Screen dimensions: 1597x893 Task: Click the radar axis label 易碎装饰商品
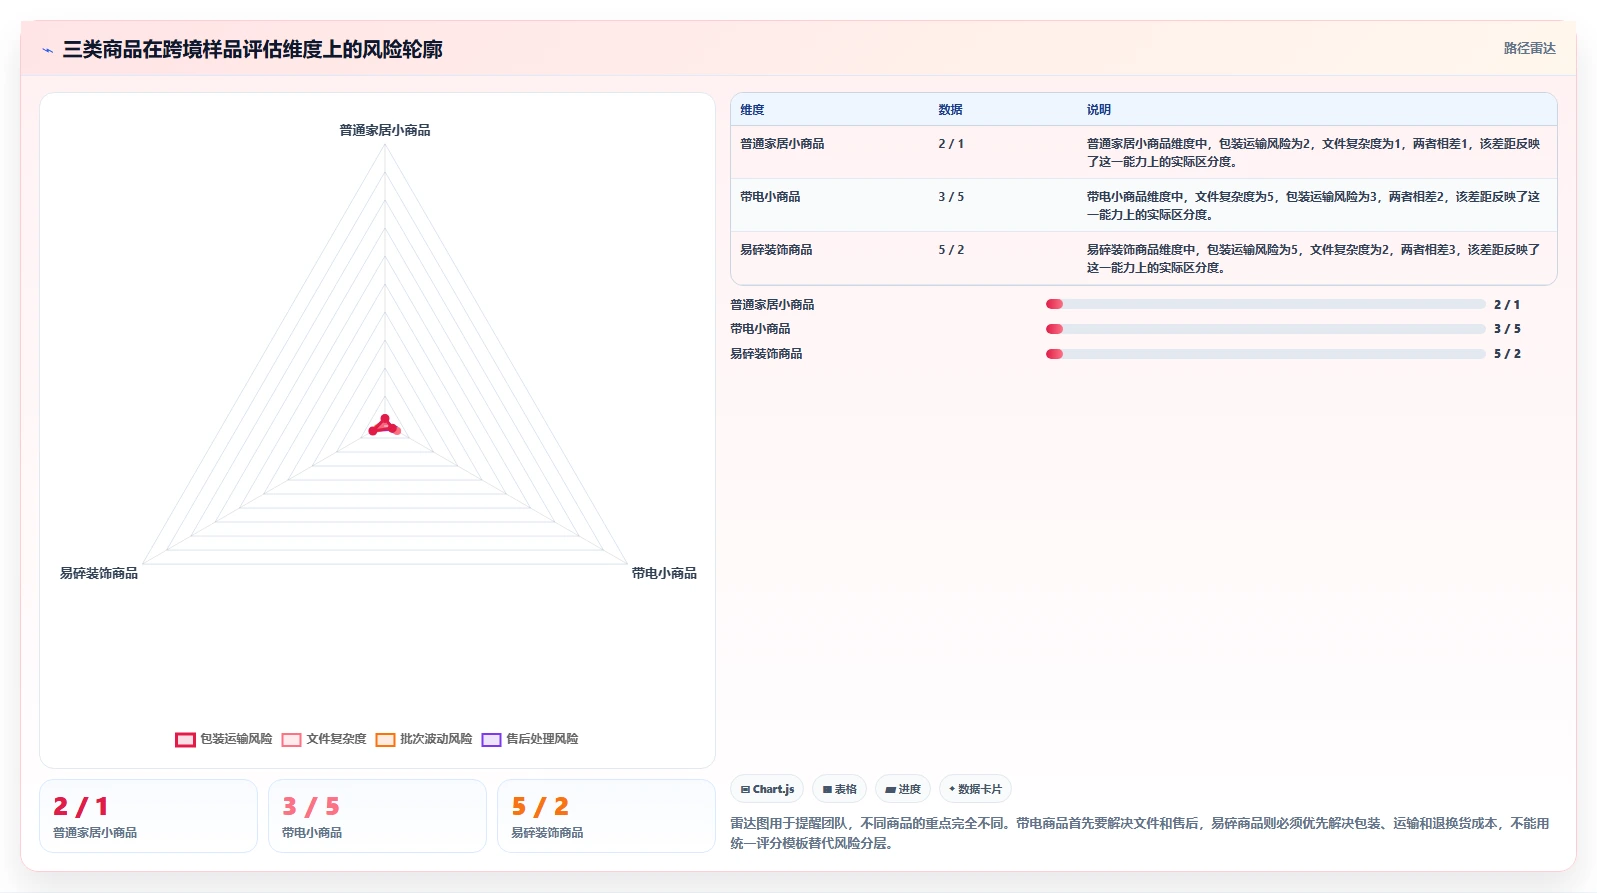pos(99,573)
